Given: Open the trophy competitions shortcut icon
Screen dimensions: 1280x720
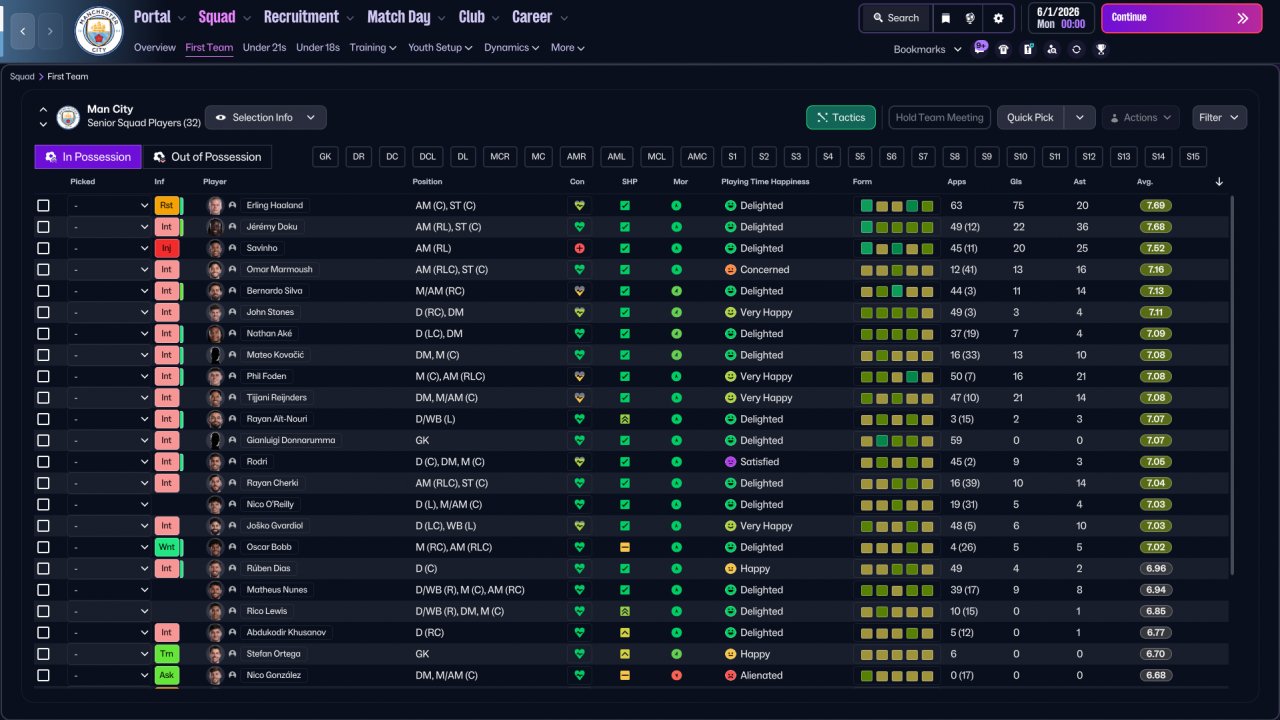Looking at the screenshot, I should 1101,49.
